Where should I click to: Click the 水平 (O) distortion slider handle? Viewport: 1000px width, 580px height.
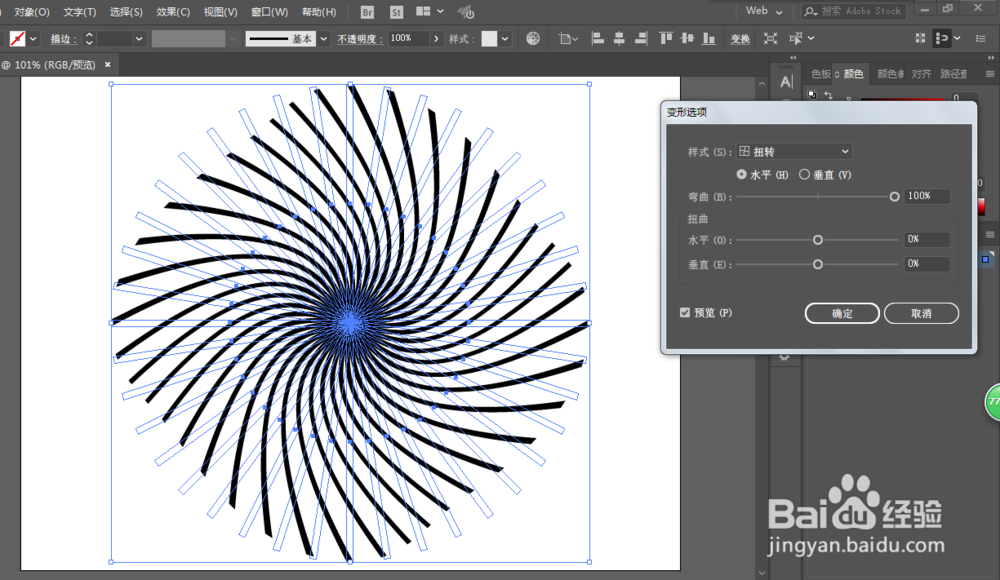point(818,240)
